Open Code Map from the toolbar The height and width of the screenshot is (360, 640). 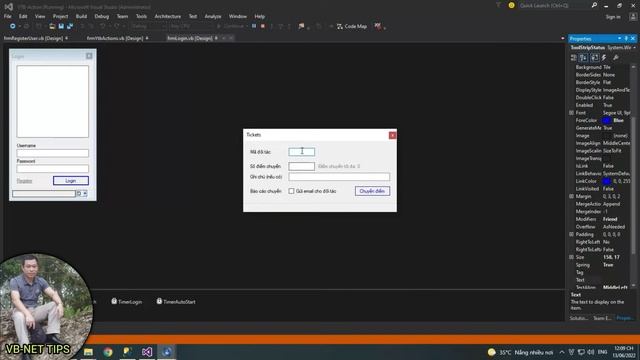coord(351,26)
